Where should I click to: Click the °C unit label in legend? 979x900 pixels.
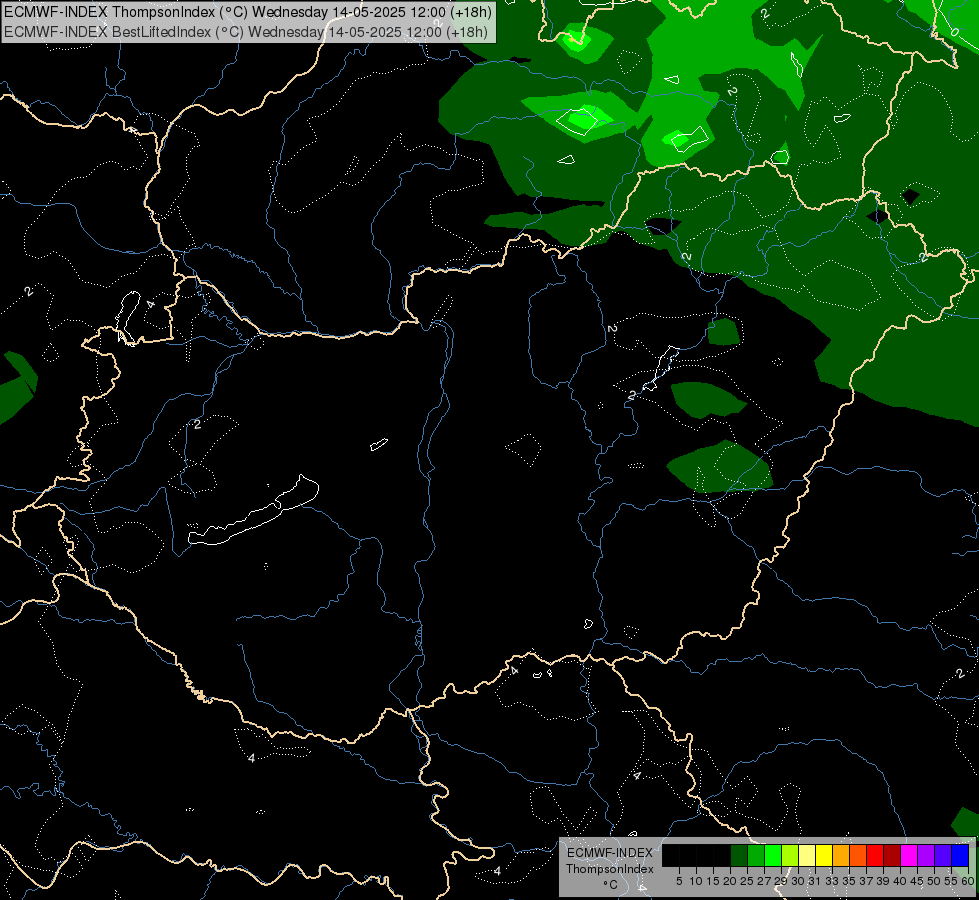[x=611, y=885]
